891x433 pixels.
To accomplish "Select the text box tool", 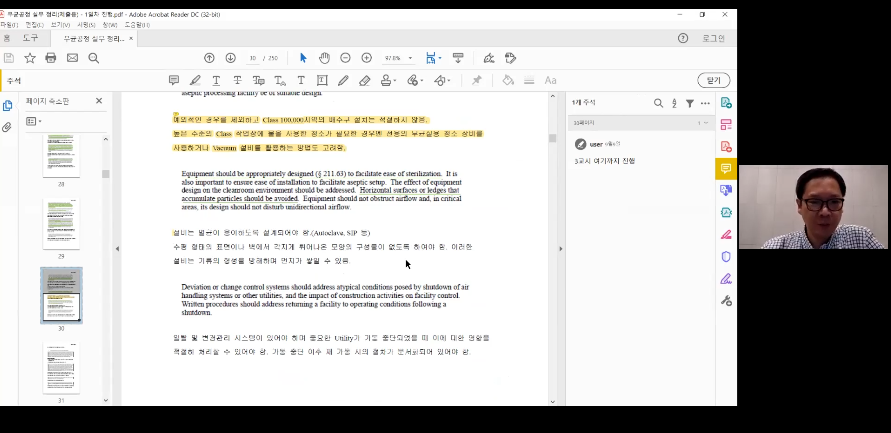I will [322, 81].
